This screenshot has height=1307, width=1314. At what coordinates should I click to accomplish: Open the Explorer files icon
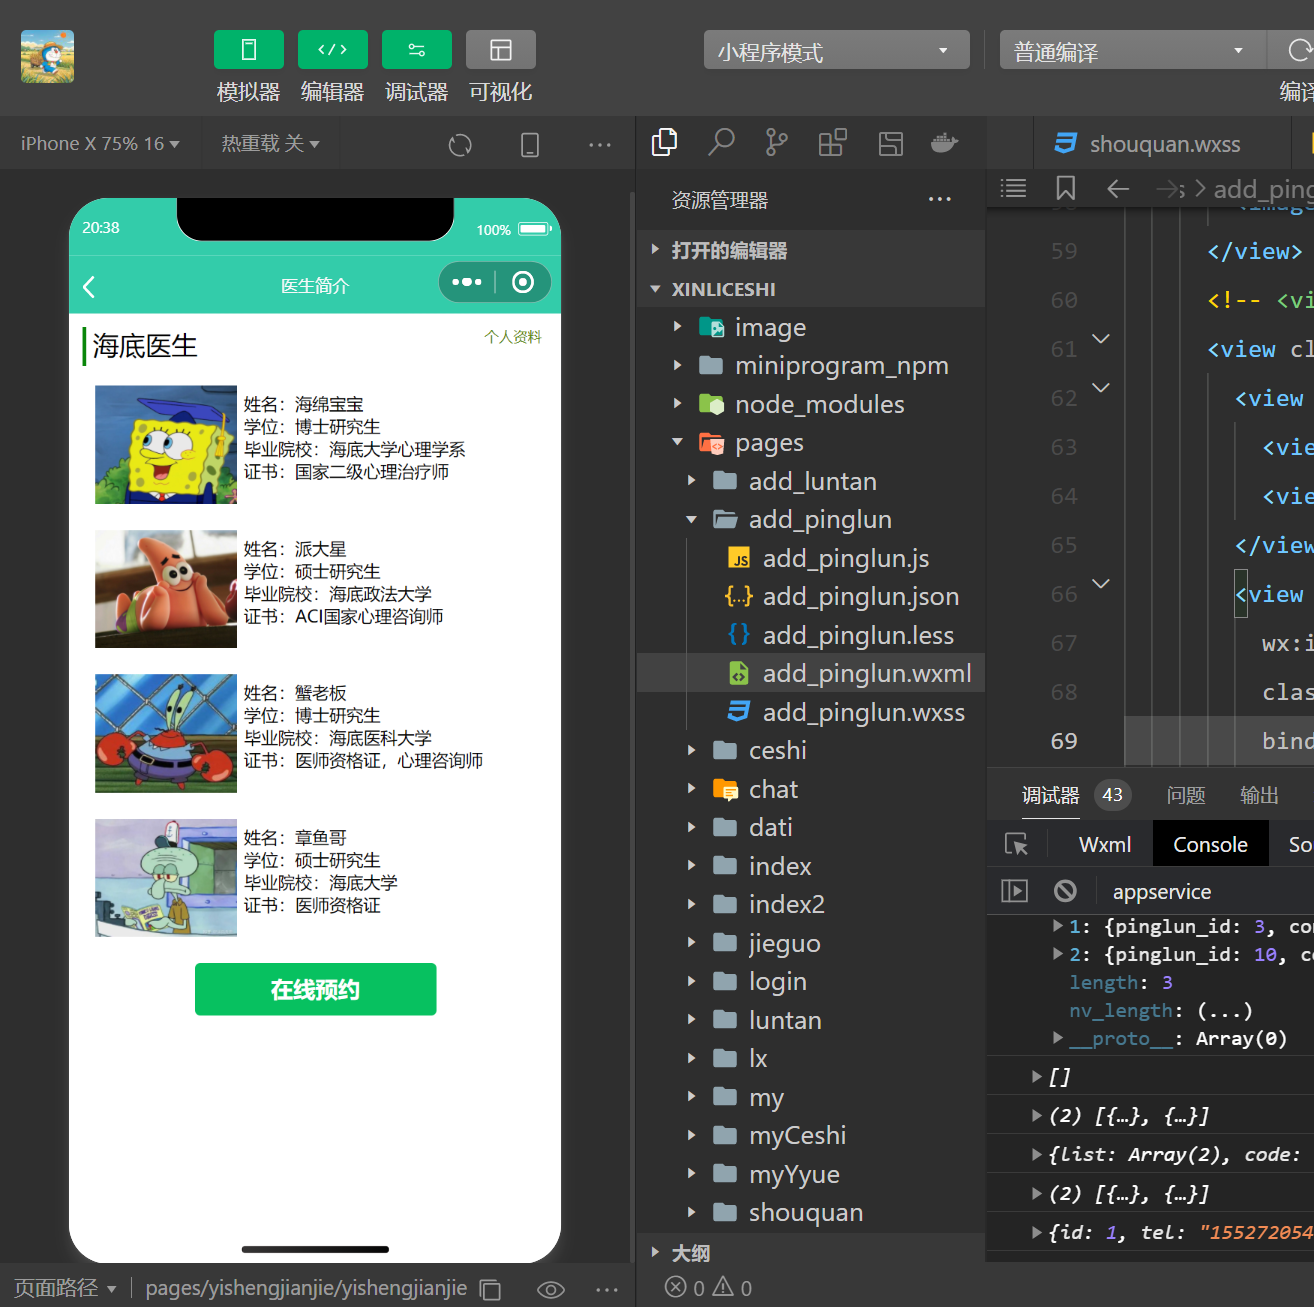pyautogui.click(x=664, y=143)
